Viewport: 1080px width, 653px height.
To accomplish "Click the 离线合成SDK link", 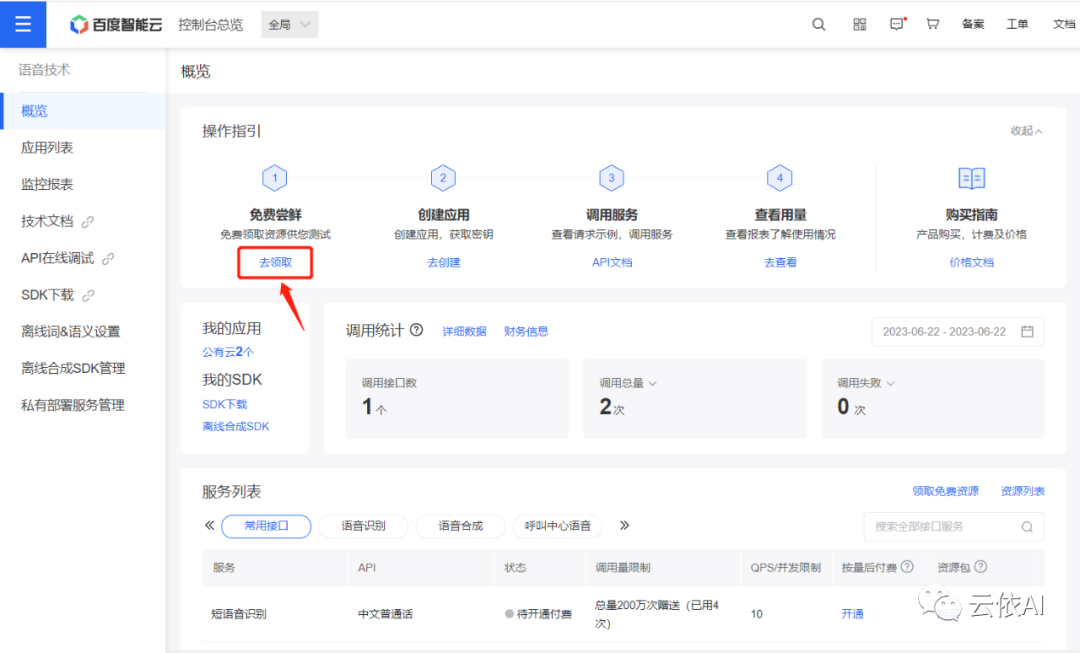I will 236,426.
